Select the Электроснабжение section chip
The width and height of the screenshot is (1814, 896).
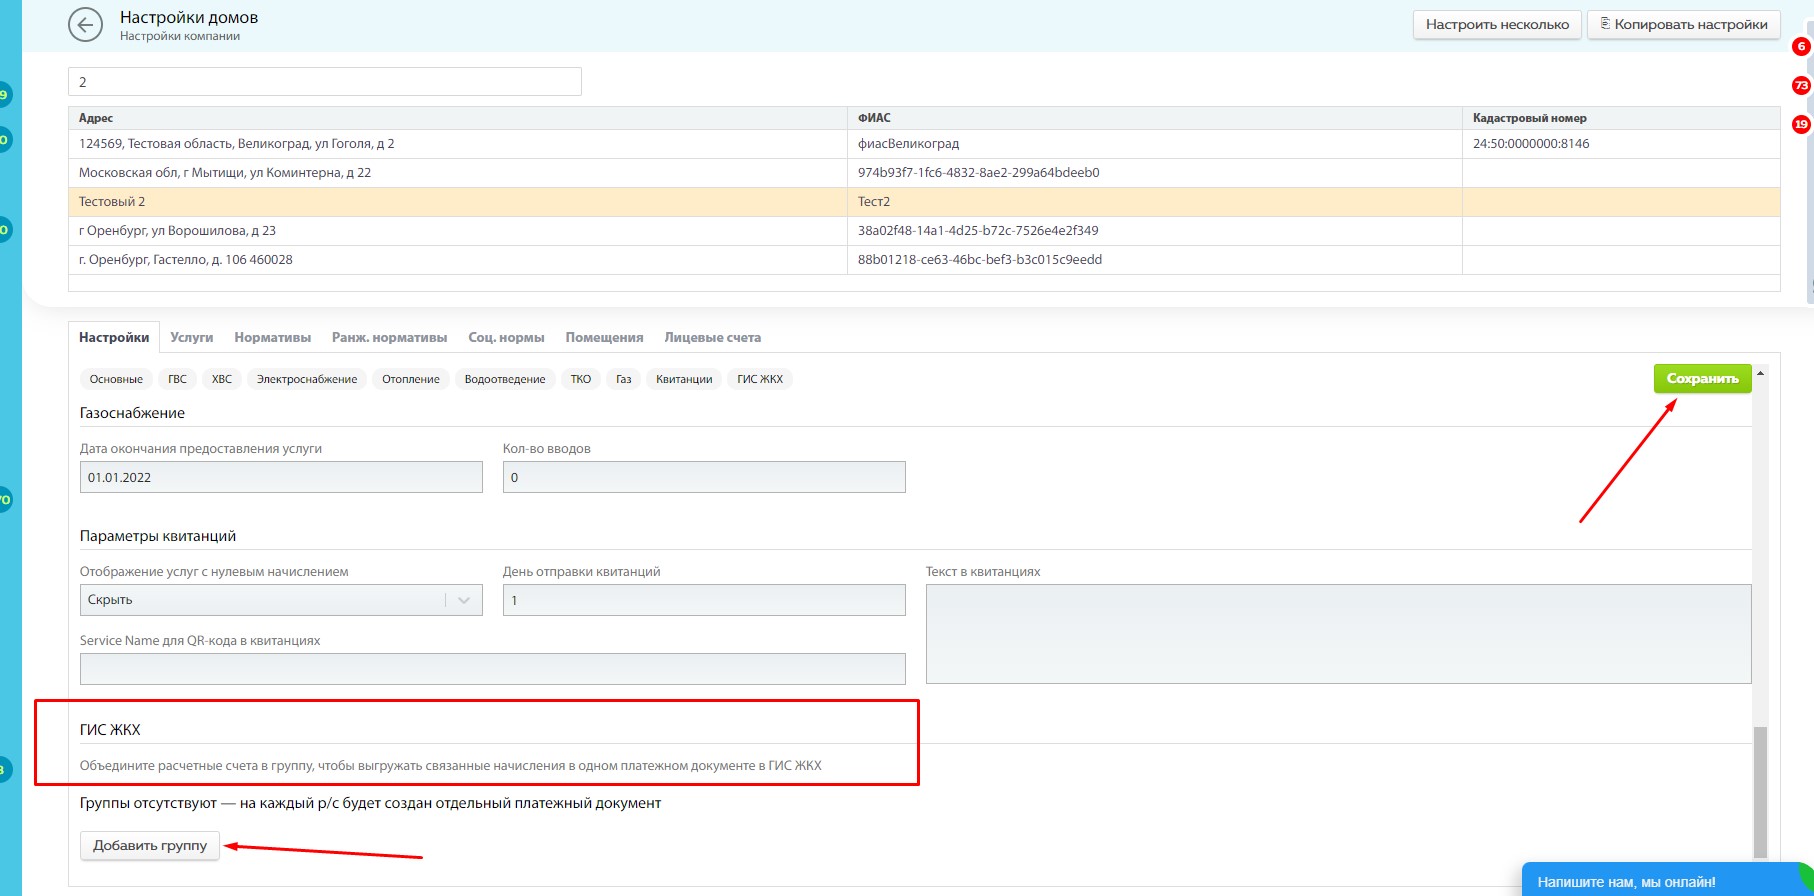pyautogui.click(x=306, y=379)
